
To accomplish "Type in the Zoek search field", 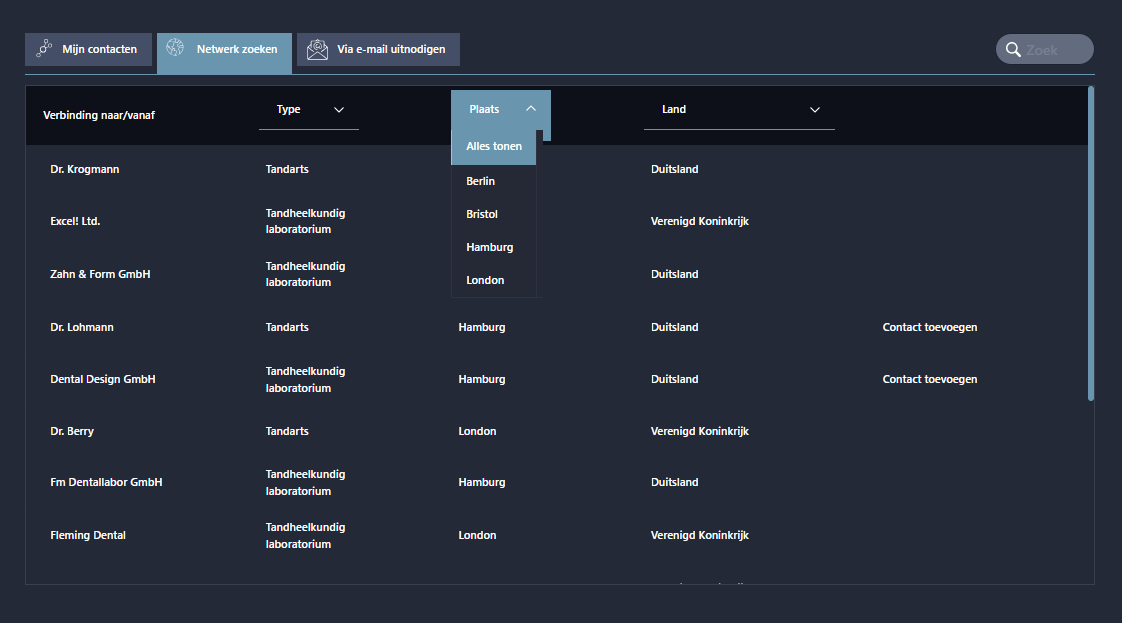I will pos(1055,49).
